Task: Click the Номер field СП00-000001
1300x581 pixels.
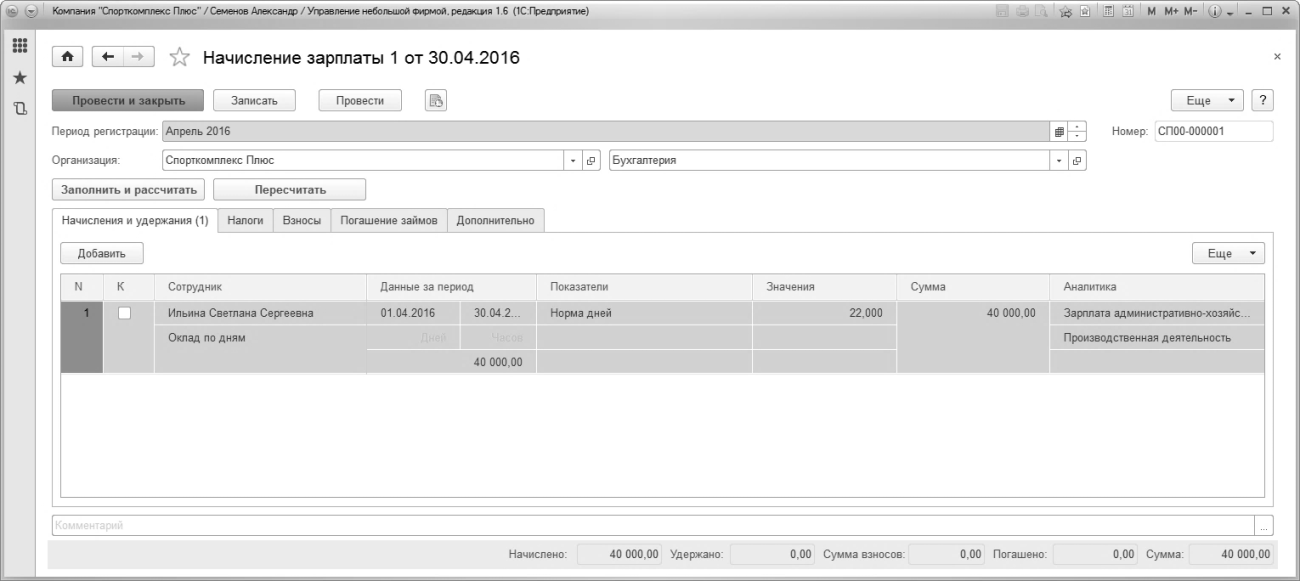Action: (1213, 131)
